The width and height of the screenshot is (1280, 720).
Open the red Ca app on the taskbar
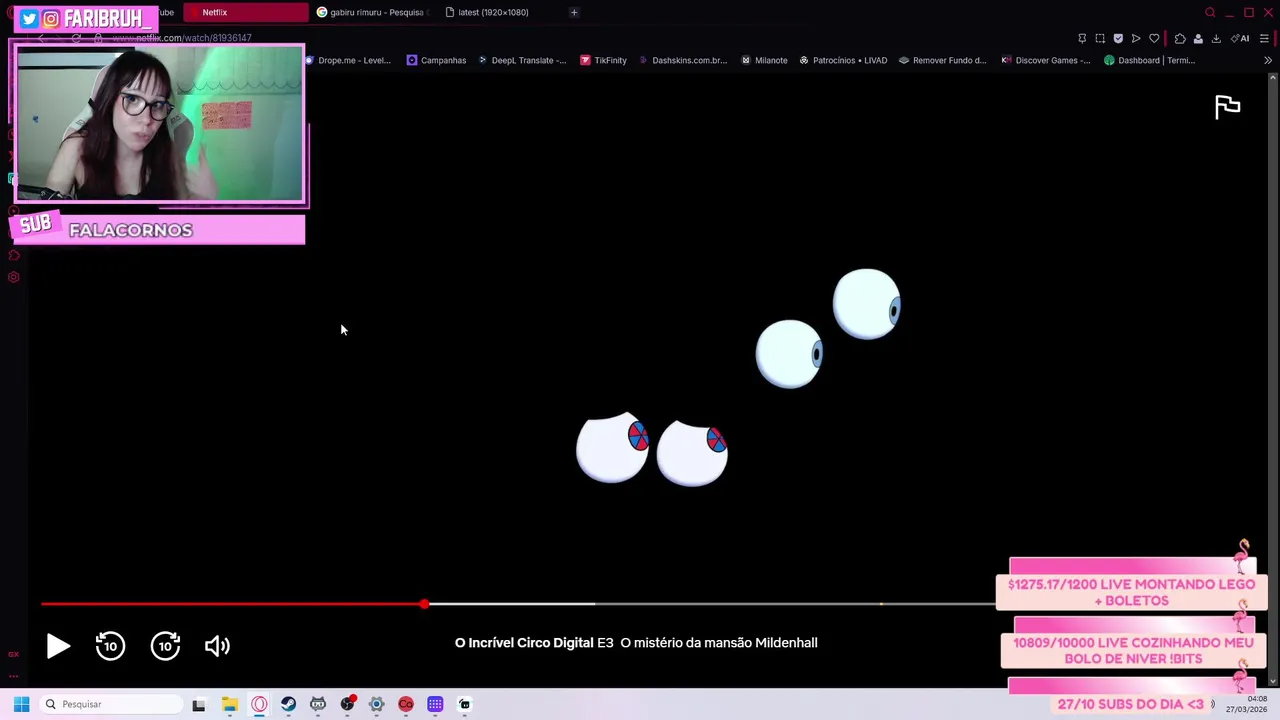[x=406, y=704]
